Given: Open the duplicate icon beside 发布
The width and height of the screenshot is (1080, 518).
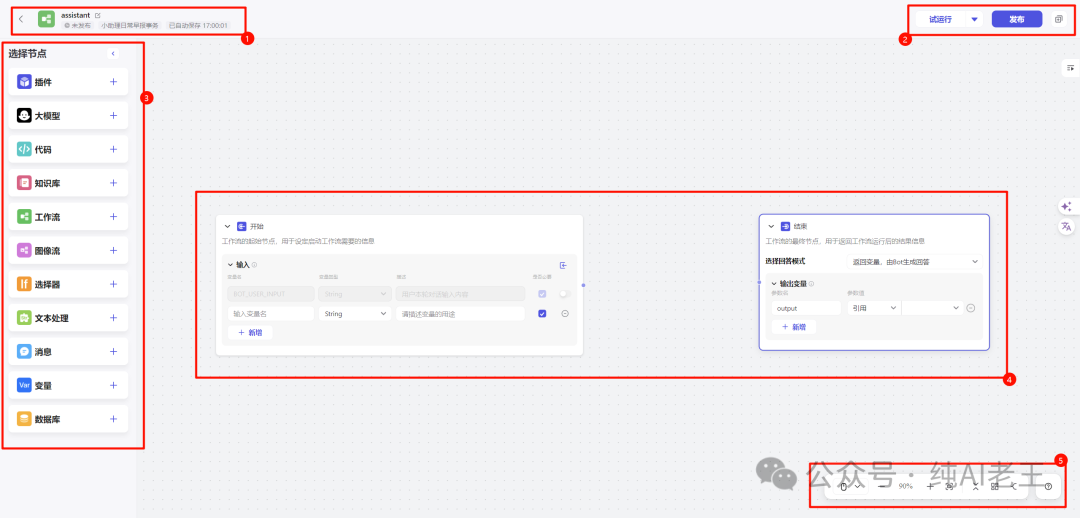Looking at the screenshot, I should 1059,19.
